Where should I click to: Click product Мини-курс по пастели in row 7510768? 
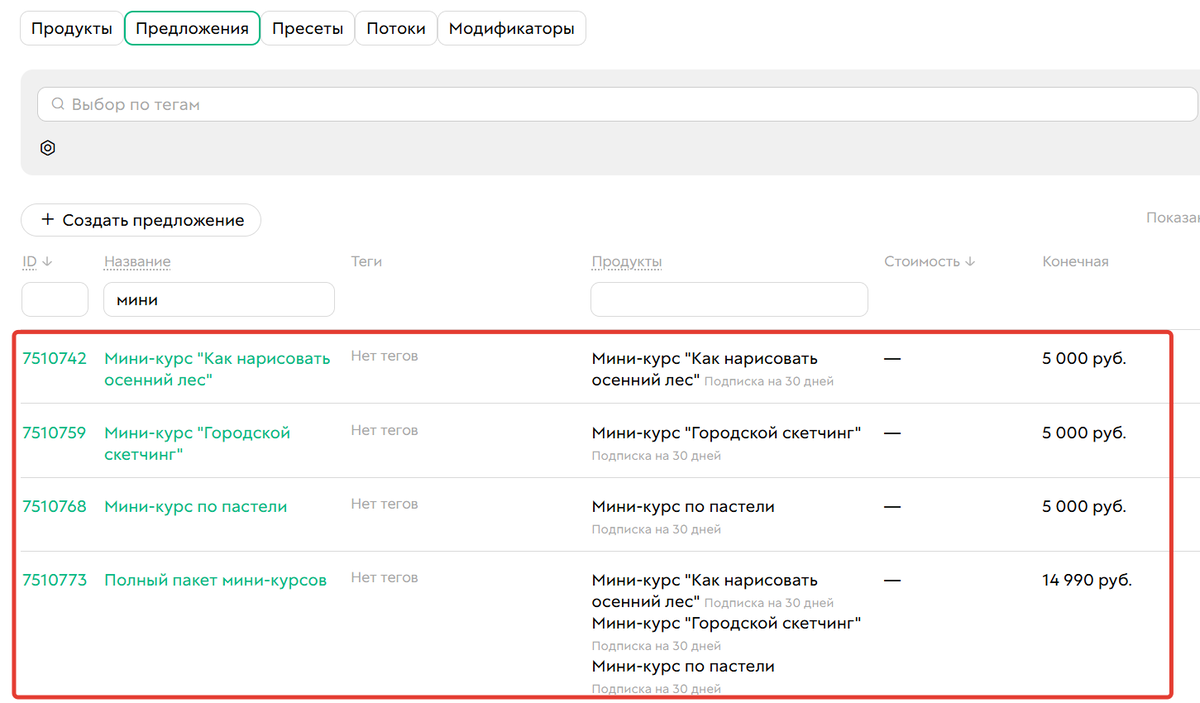683,507
